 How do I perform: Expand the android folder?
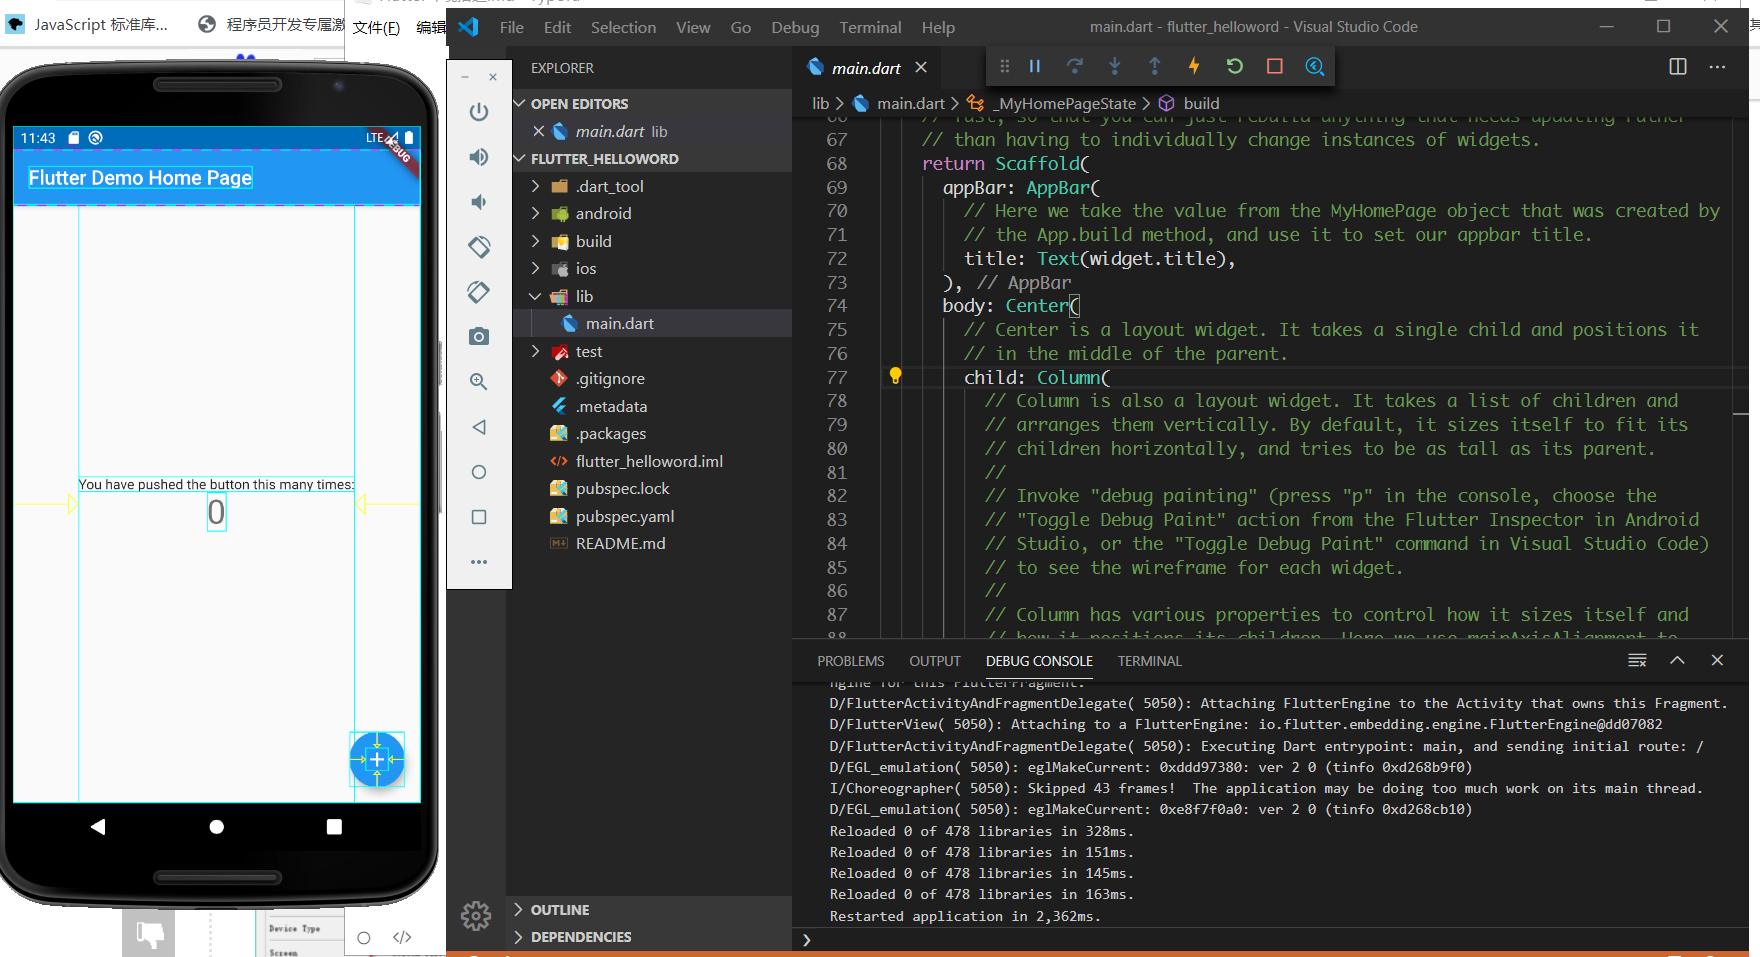(x=536, y=213)
